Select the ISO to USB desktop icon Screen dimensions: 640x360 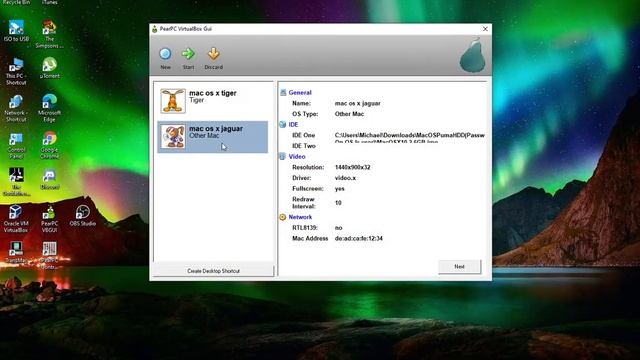[x=16, y=31]
